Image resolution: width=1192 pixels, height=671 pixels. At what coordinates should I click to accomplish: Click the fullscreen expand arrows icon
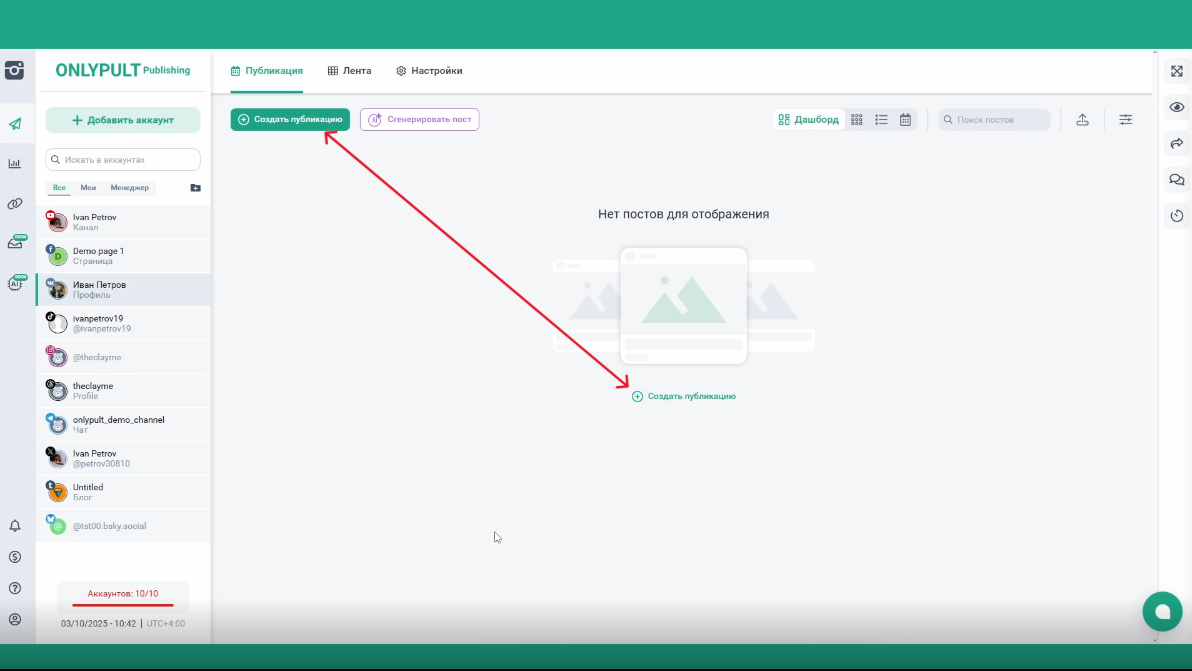click(1176, 72)
